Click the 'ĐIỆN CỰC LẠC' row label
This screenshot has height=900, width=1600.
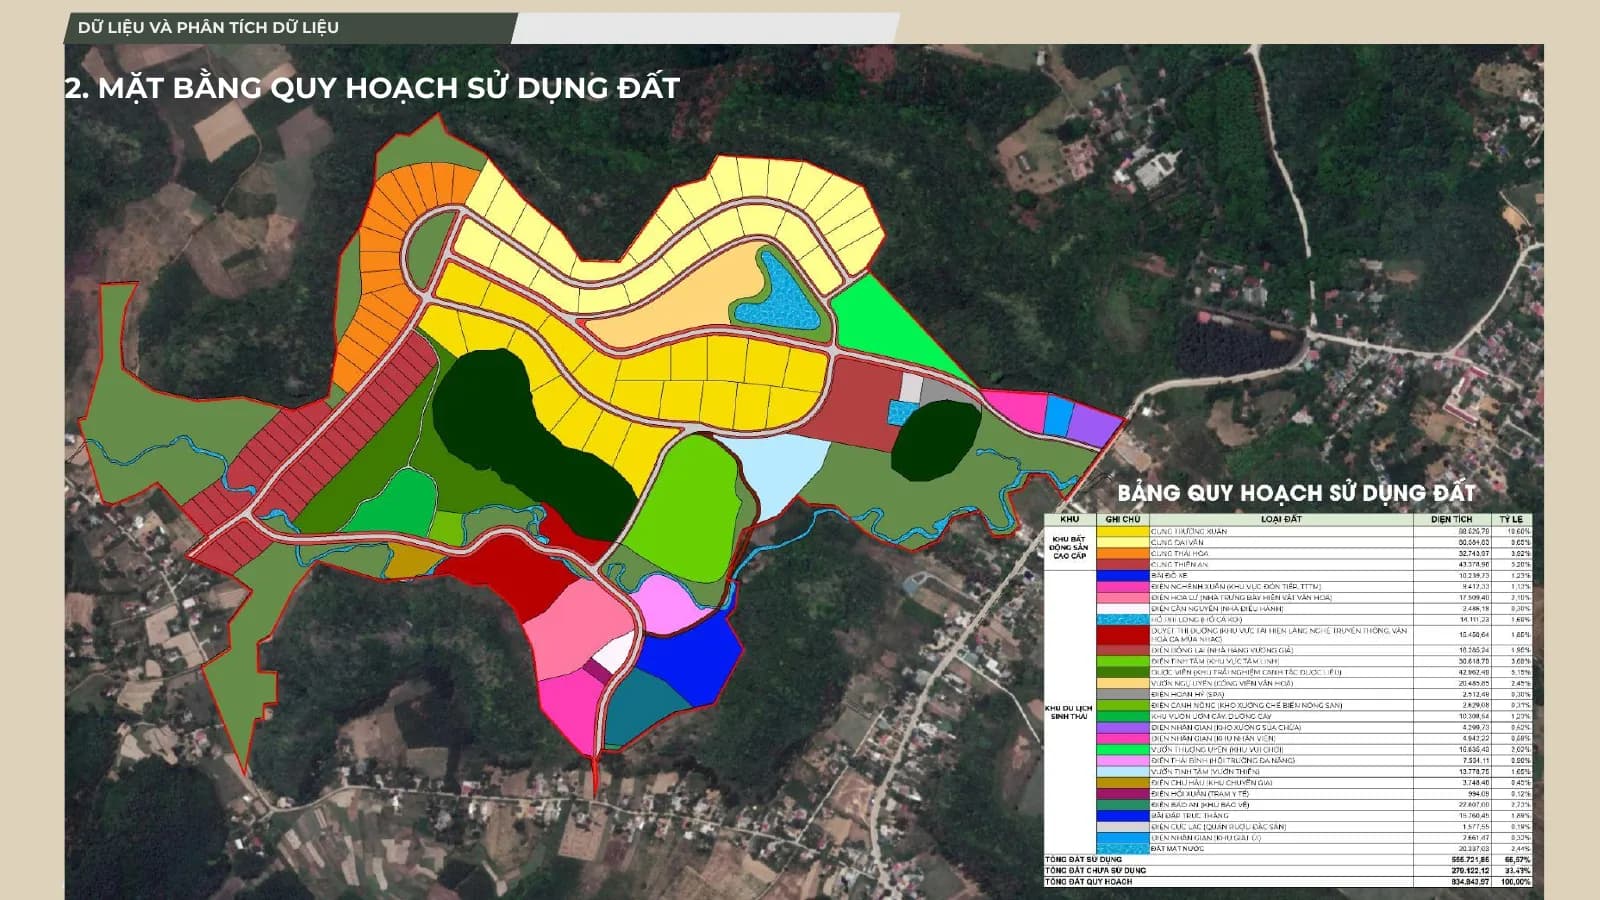pyautogui.click(x=1221, y=827)
